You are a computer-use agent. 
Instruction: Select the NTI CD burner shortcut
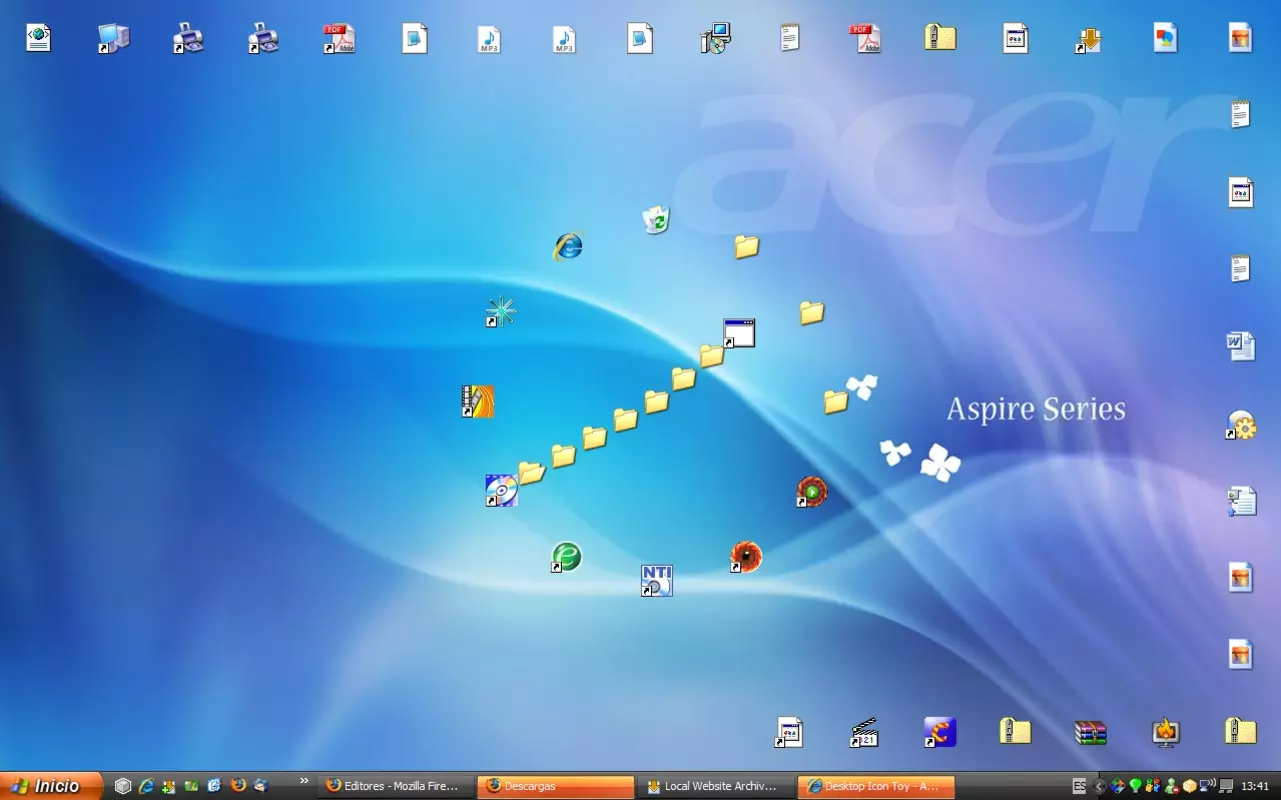click(657, 581)
